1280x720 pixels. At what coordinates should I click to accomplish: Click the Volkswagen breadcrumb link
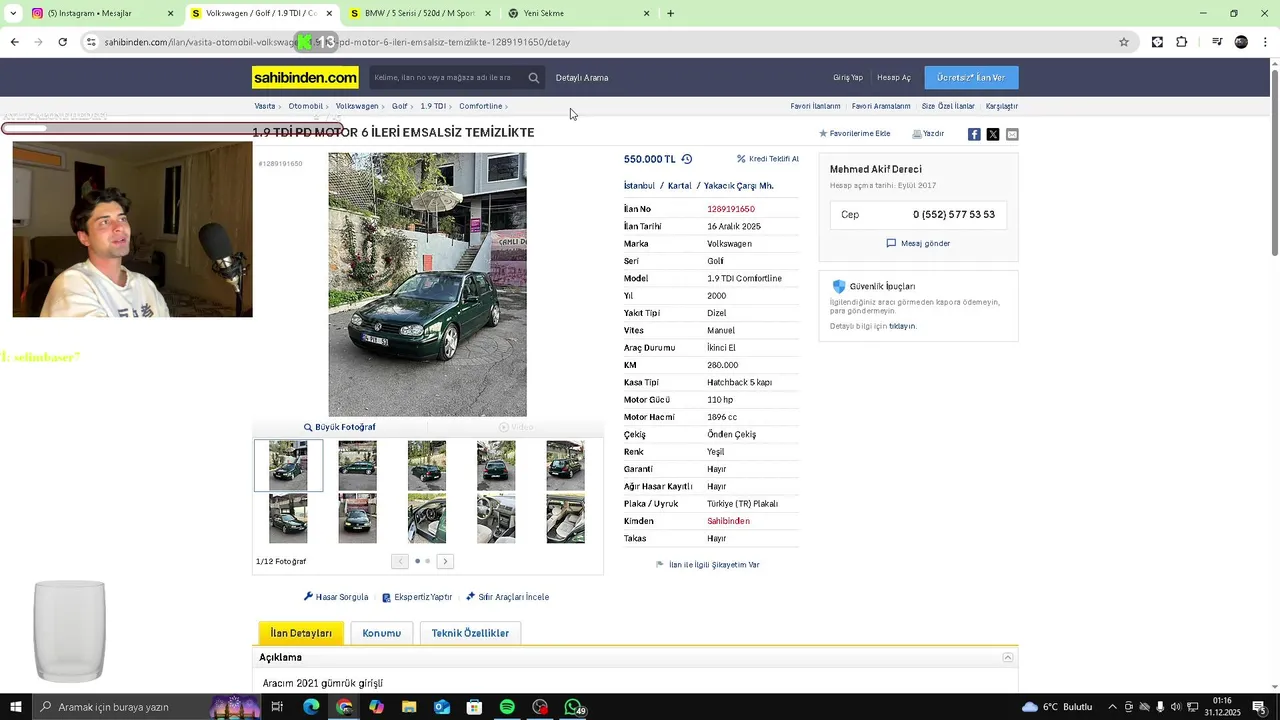[357, 106]
